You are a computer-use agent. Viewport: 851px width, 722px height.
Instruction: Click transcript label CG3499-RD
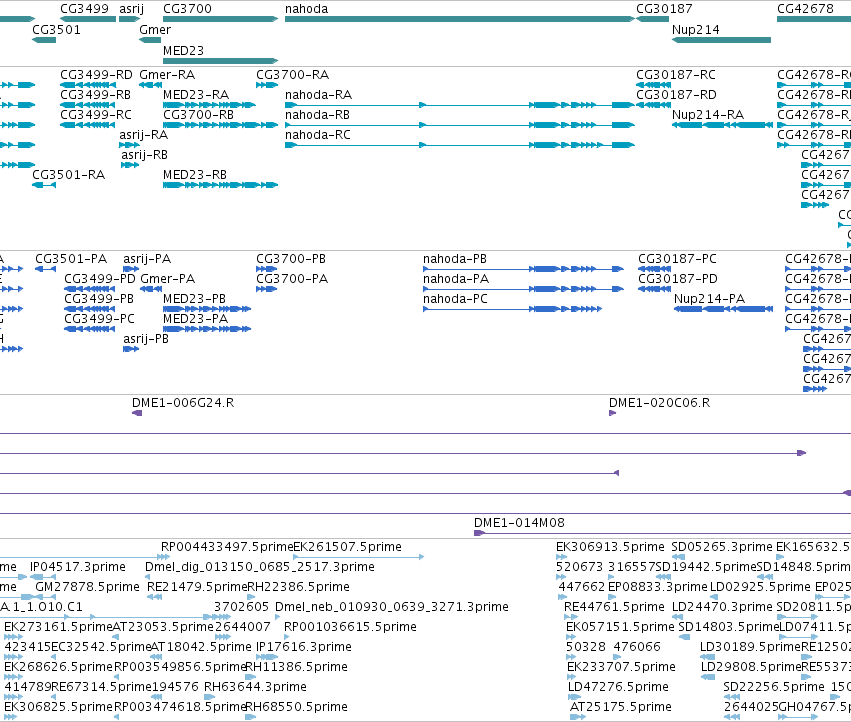(96, 74)
